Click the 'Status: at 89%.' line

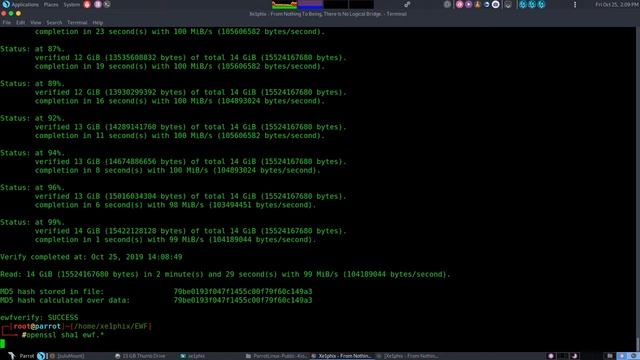coord(33,84)
